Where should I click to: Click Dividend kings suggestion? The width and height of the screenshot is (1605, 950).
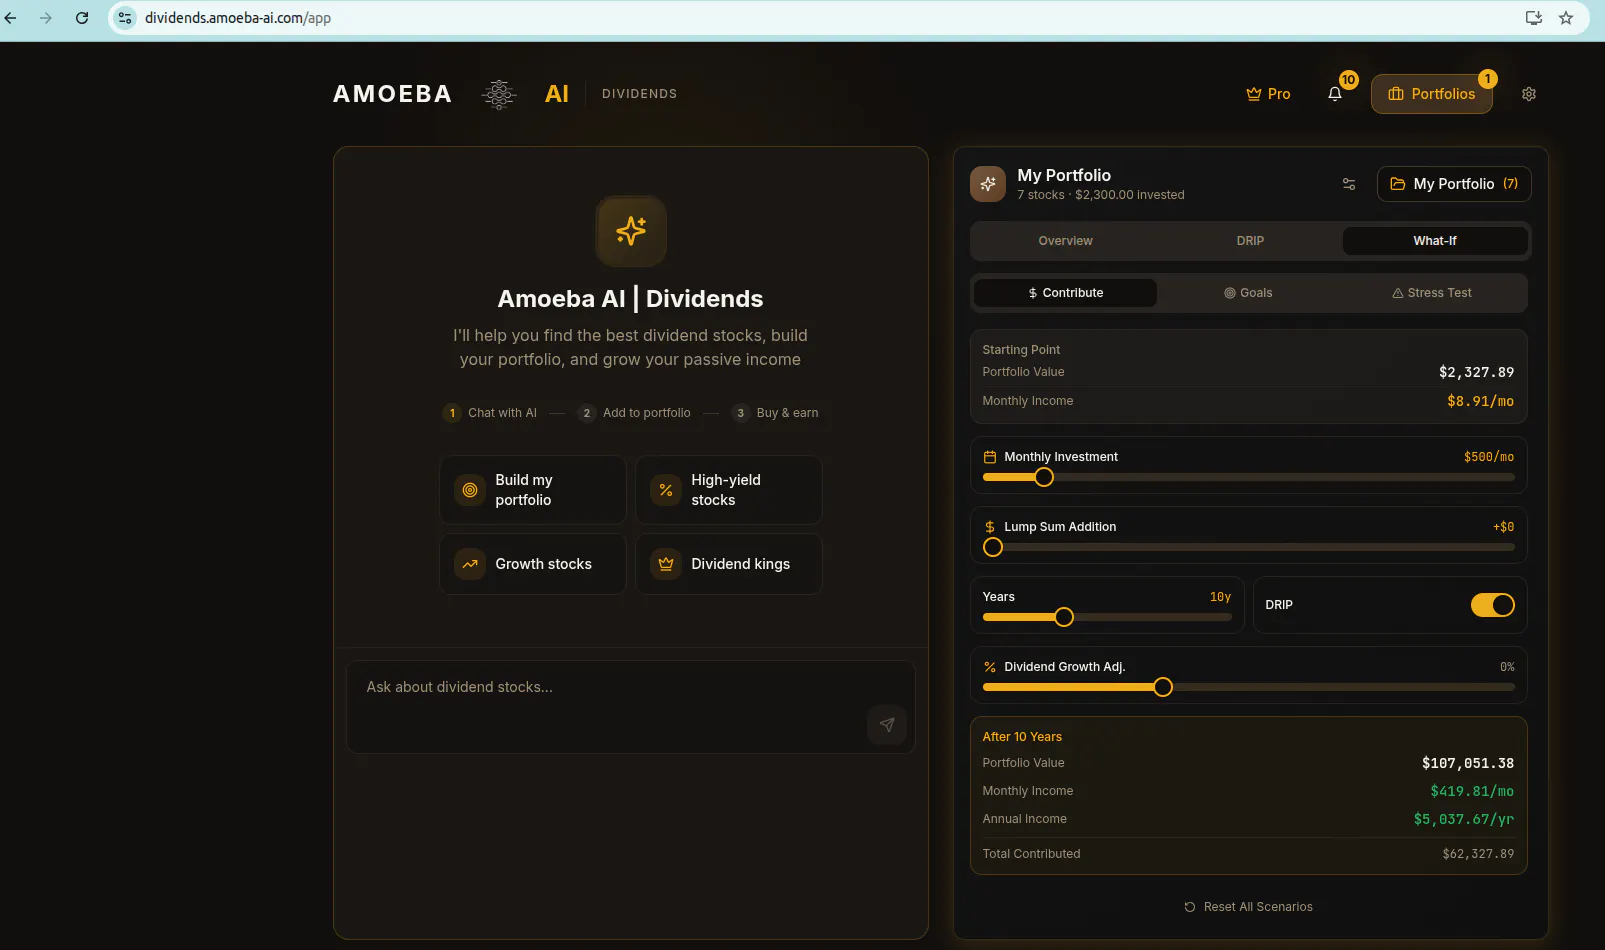[729, 564]
